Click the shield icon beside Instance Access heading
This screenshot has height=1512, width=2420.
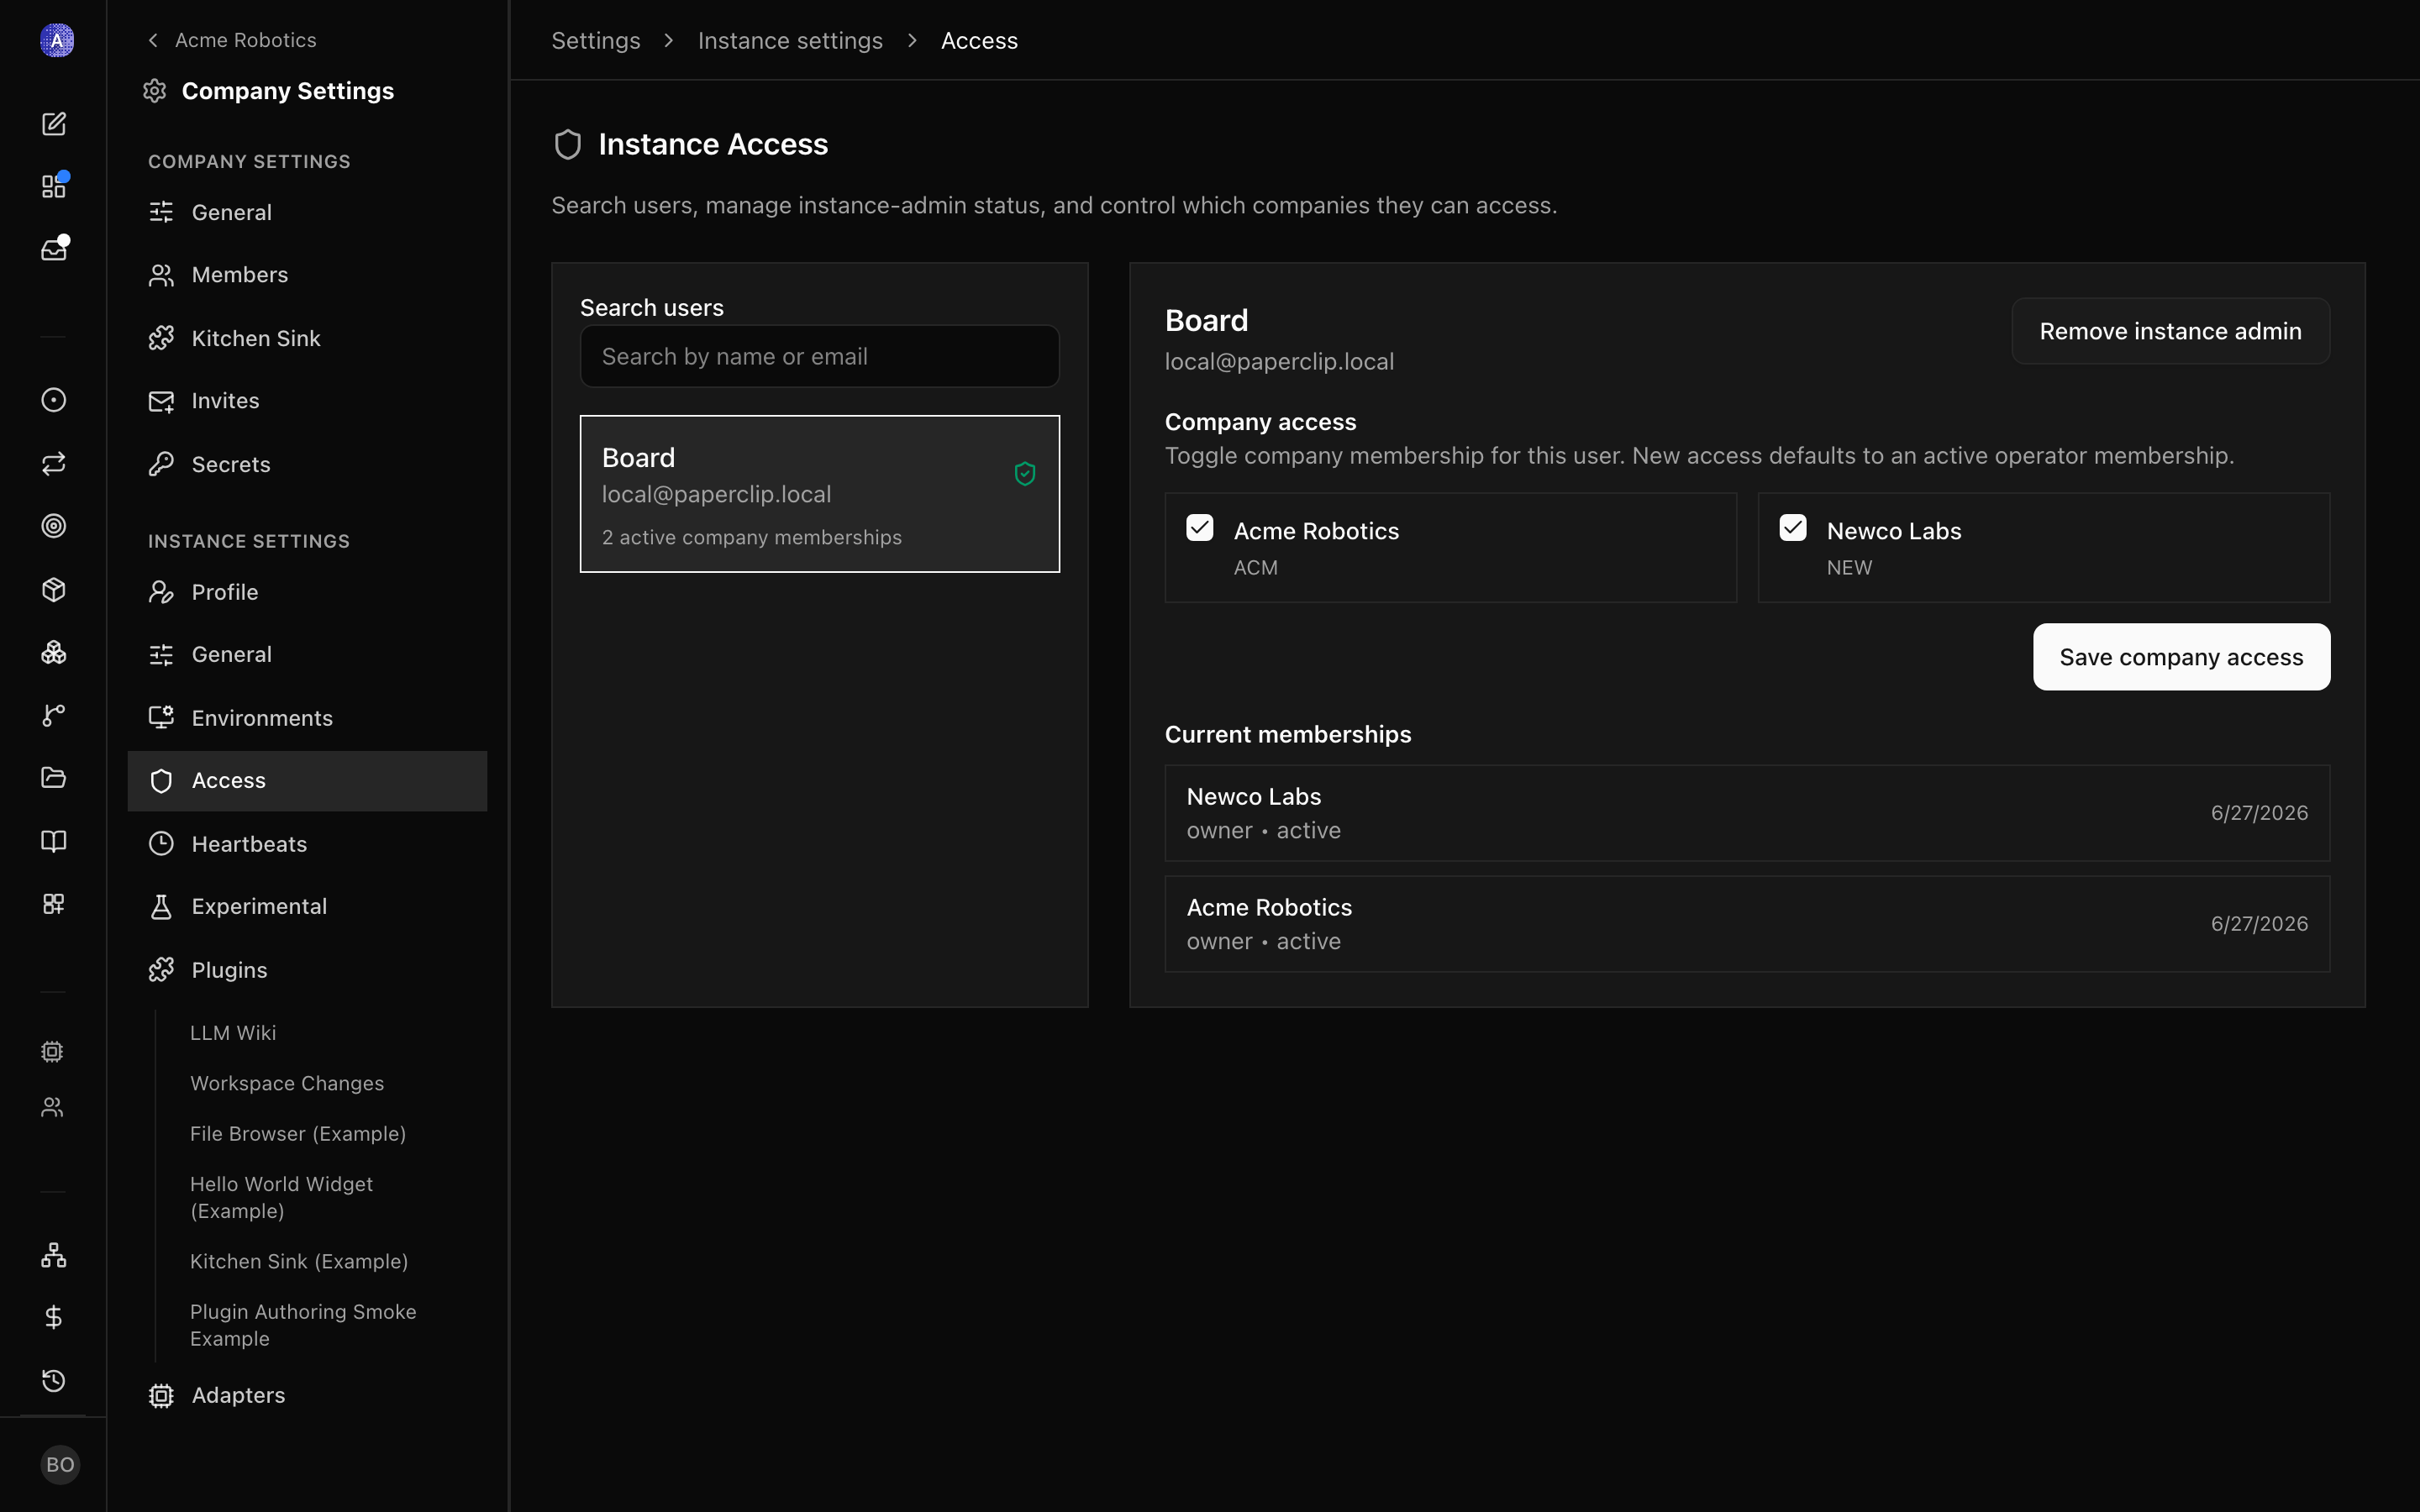pyautogui.click(x=568, y=145)
